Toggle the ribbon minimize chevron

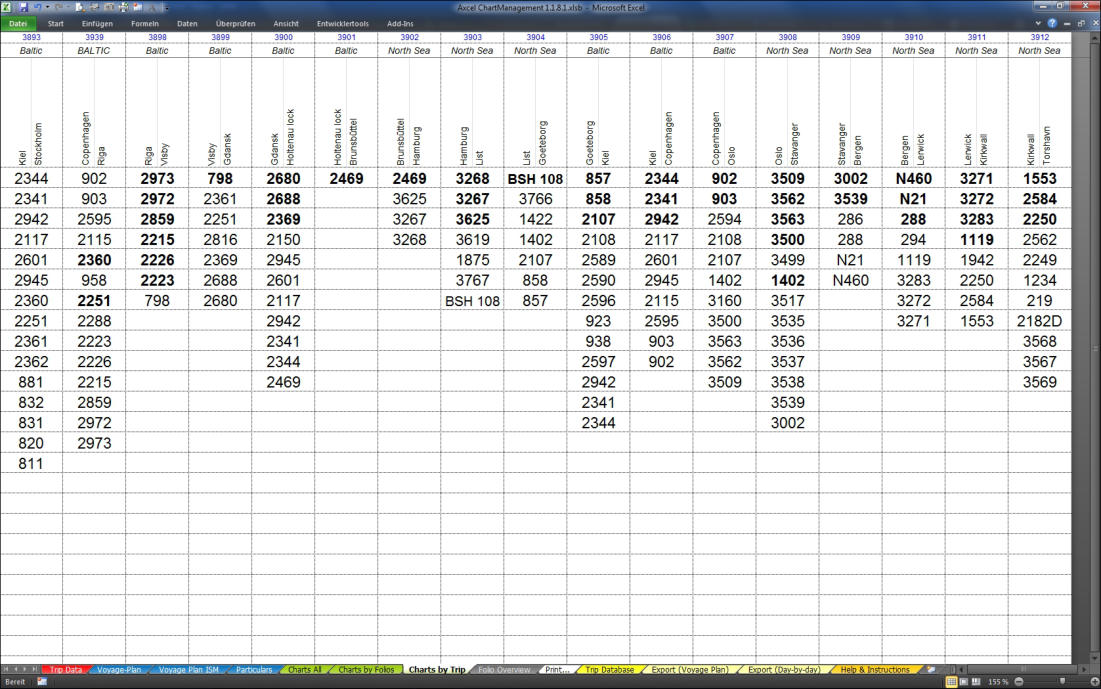click(x=1039, y=23)
